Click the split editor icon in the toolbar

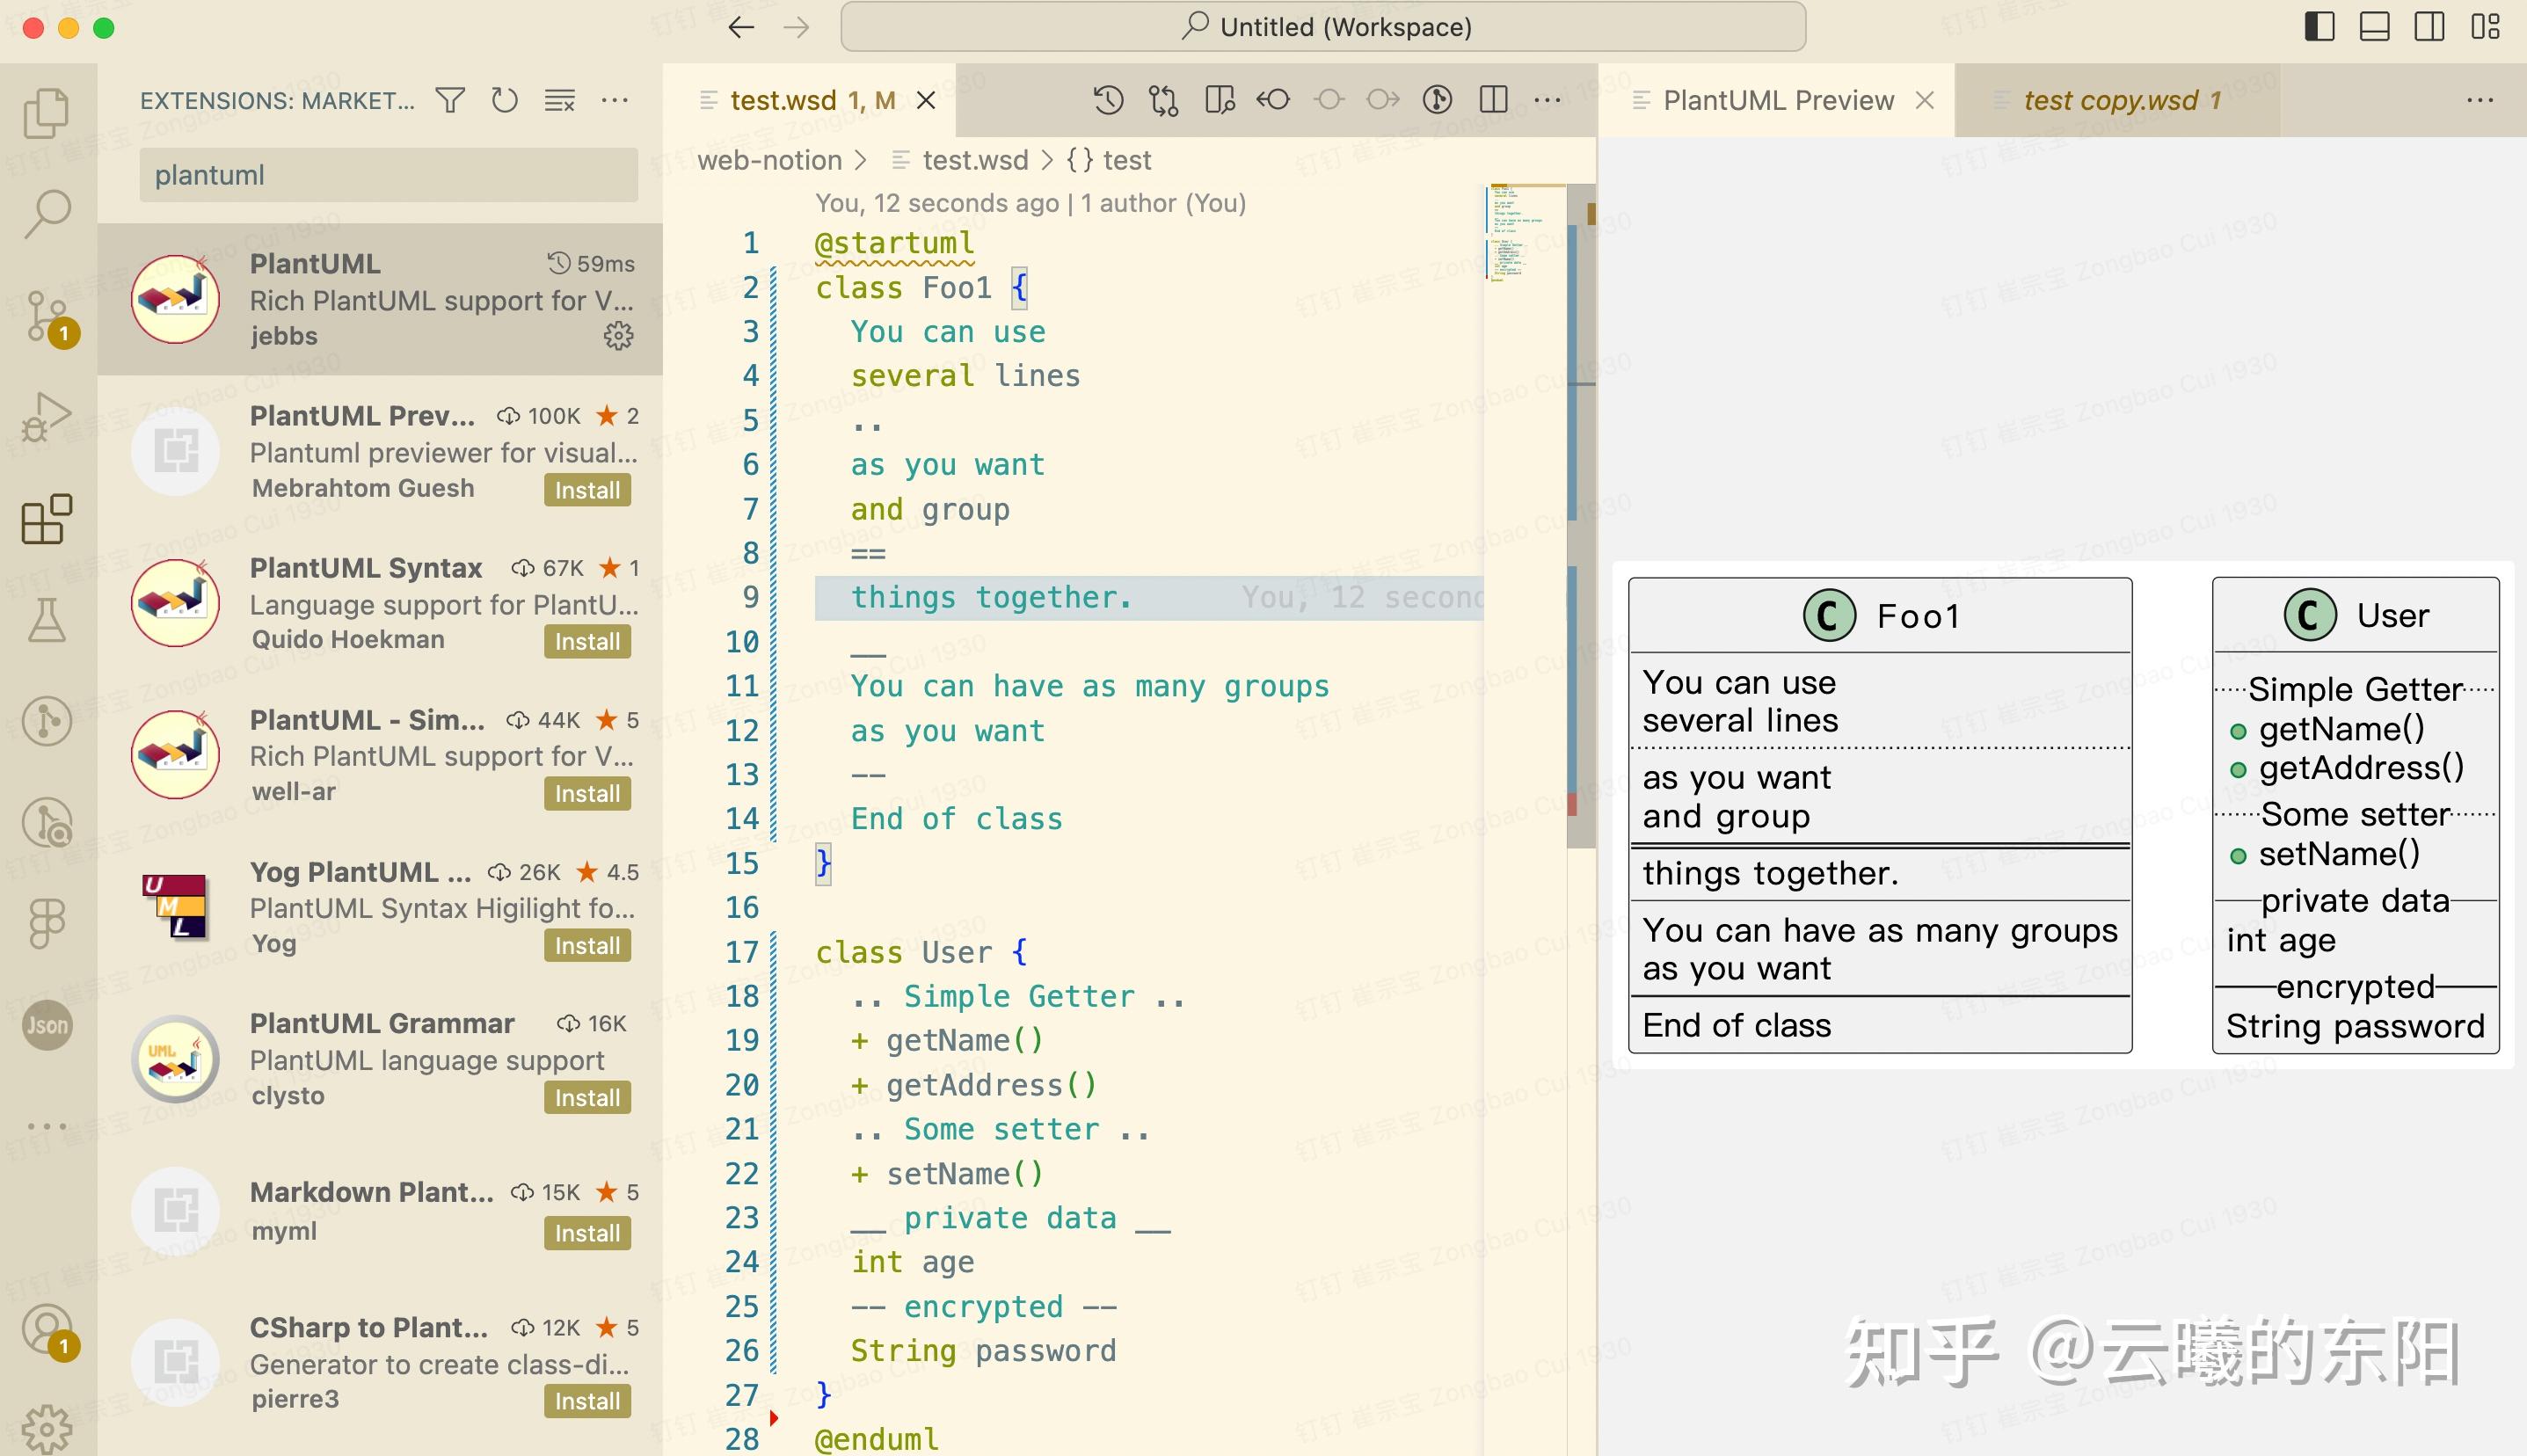1492,99
